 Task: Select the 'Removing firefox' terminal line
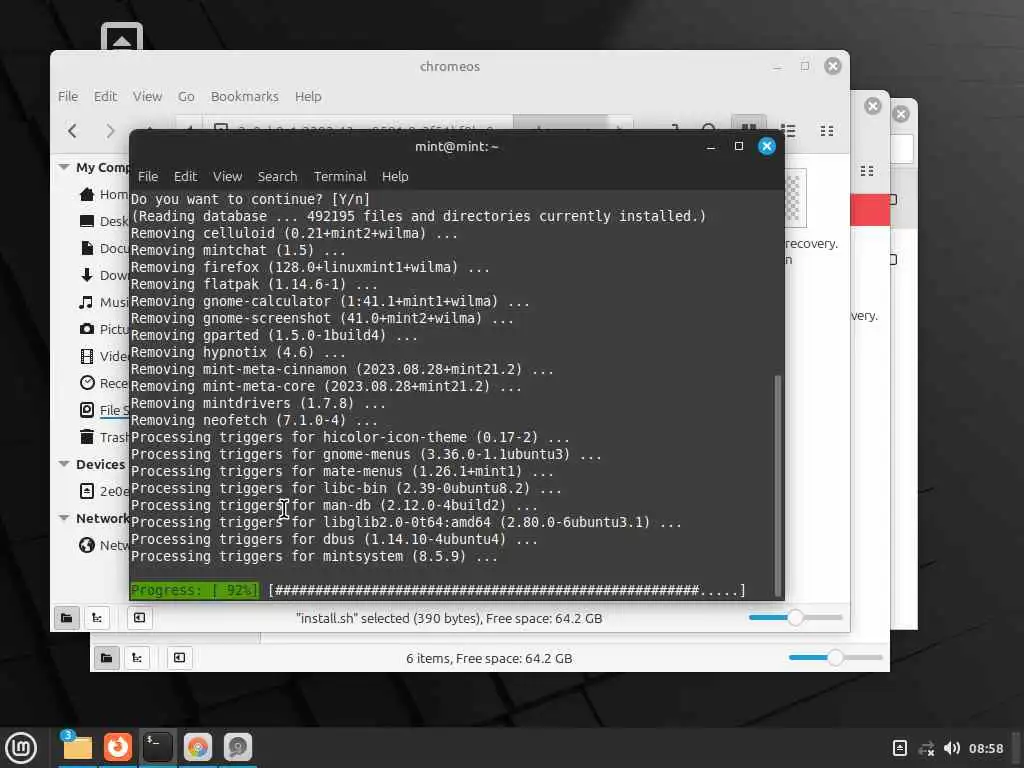tap(310, 267)
